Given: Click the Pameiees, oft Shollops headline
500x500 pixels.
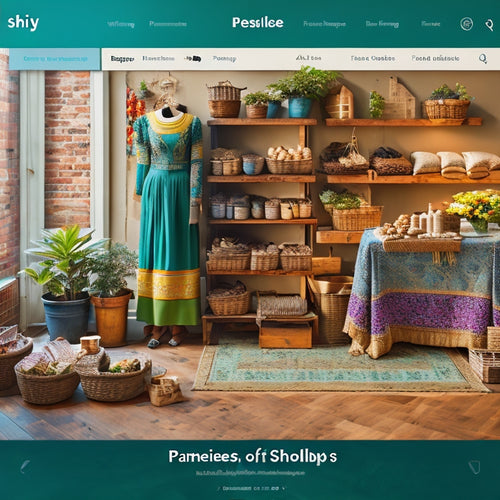Looking at the screenshot, I should click(x=252, y=456).
